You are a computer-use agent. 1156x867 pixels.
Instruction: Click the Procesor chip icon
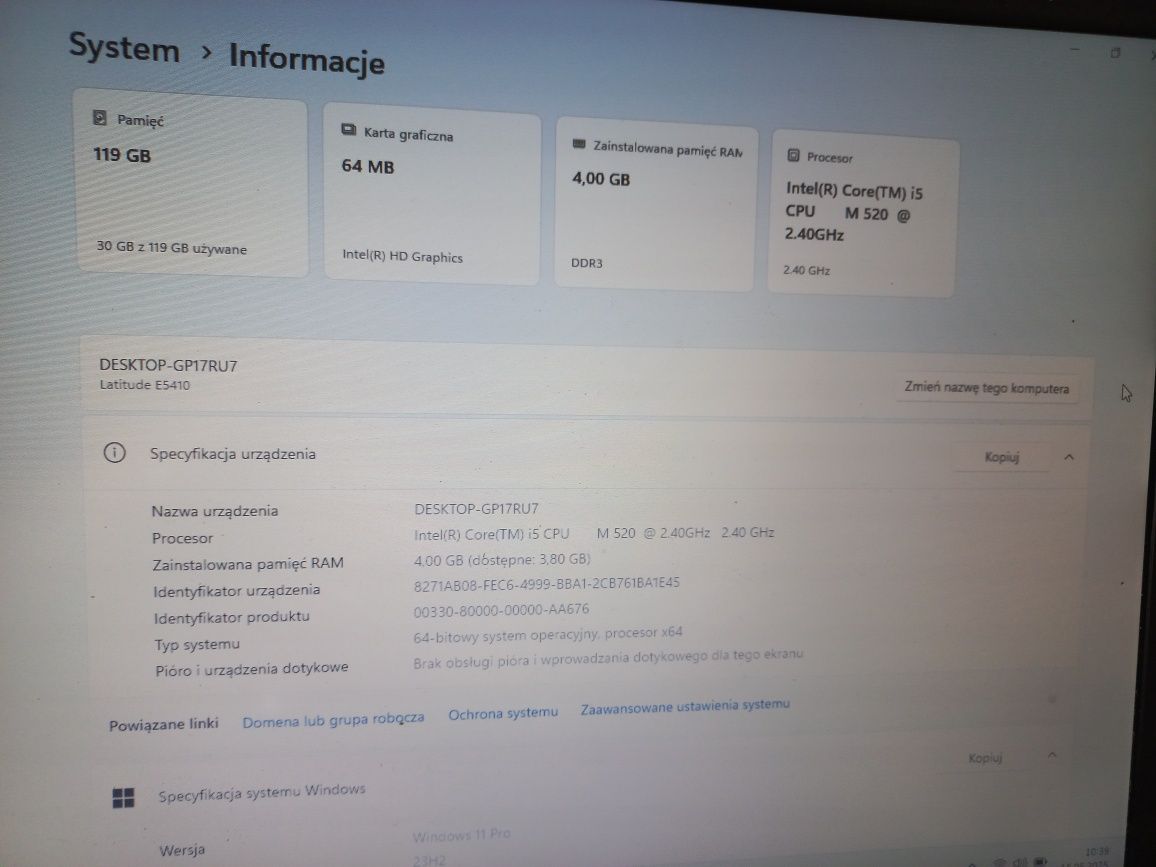[x=793, y=155]
